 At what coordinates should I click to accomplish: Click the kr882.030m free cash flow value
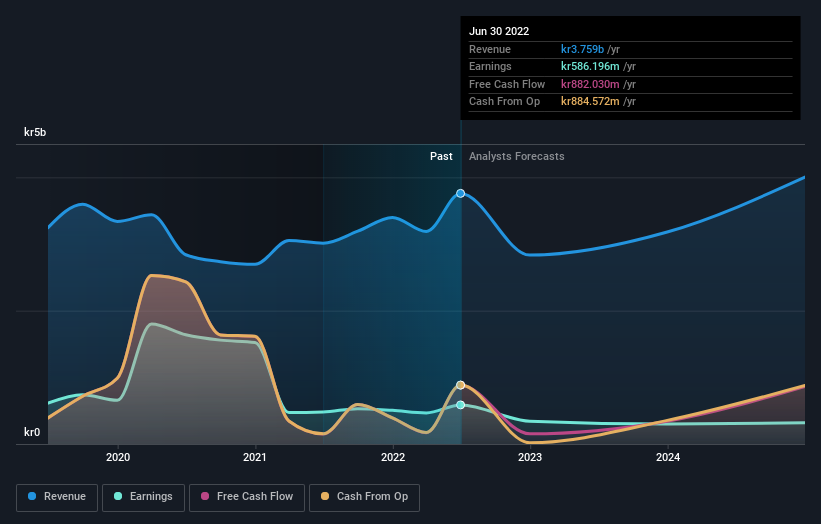[x=590, y=84]
